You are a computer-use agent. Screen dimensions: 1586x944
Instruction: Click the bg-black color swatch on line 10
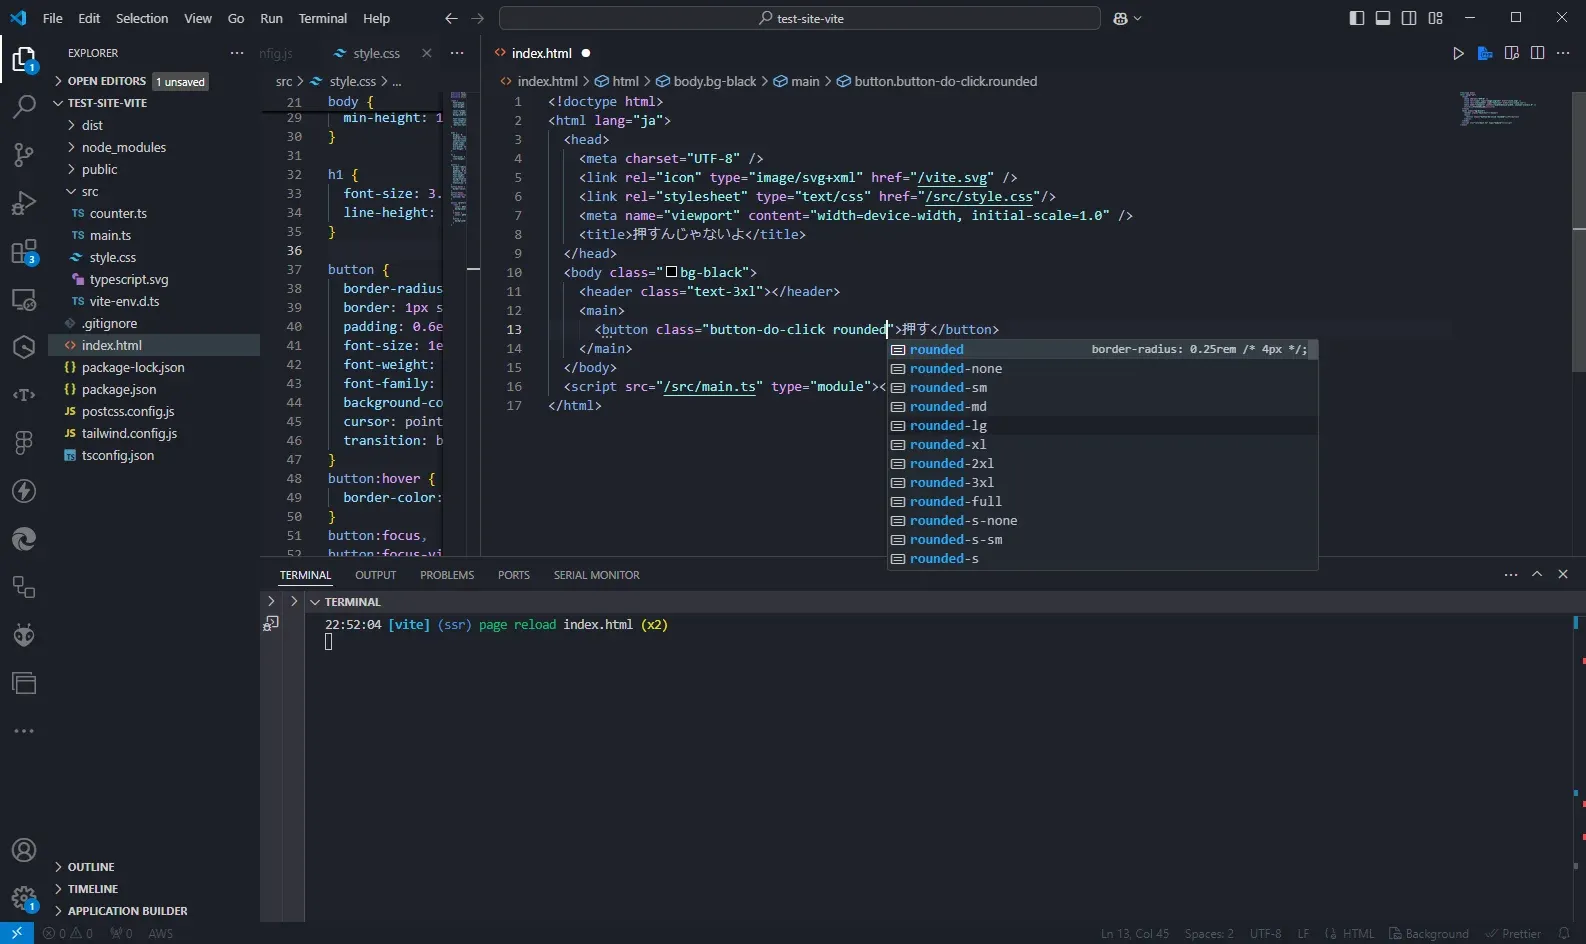(671, 272)
